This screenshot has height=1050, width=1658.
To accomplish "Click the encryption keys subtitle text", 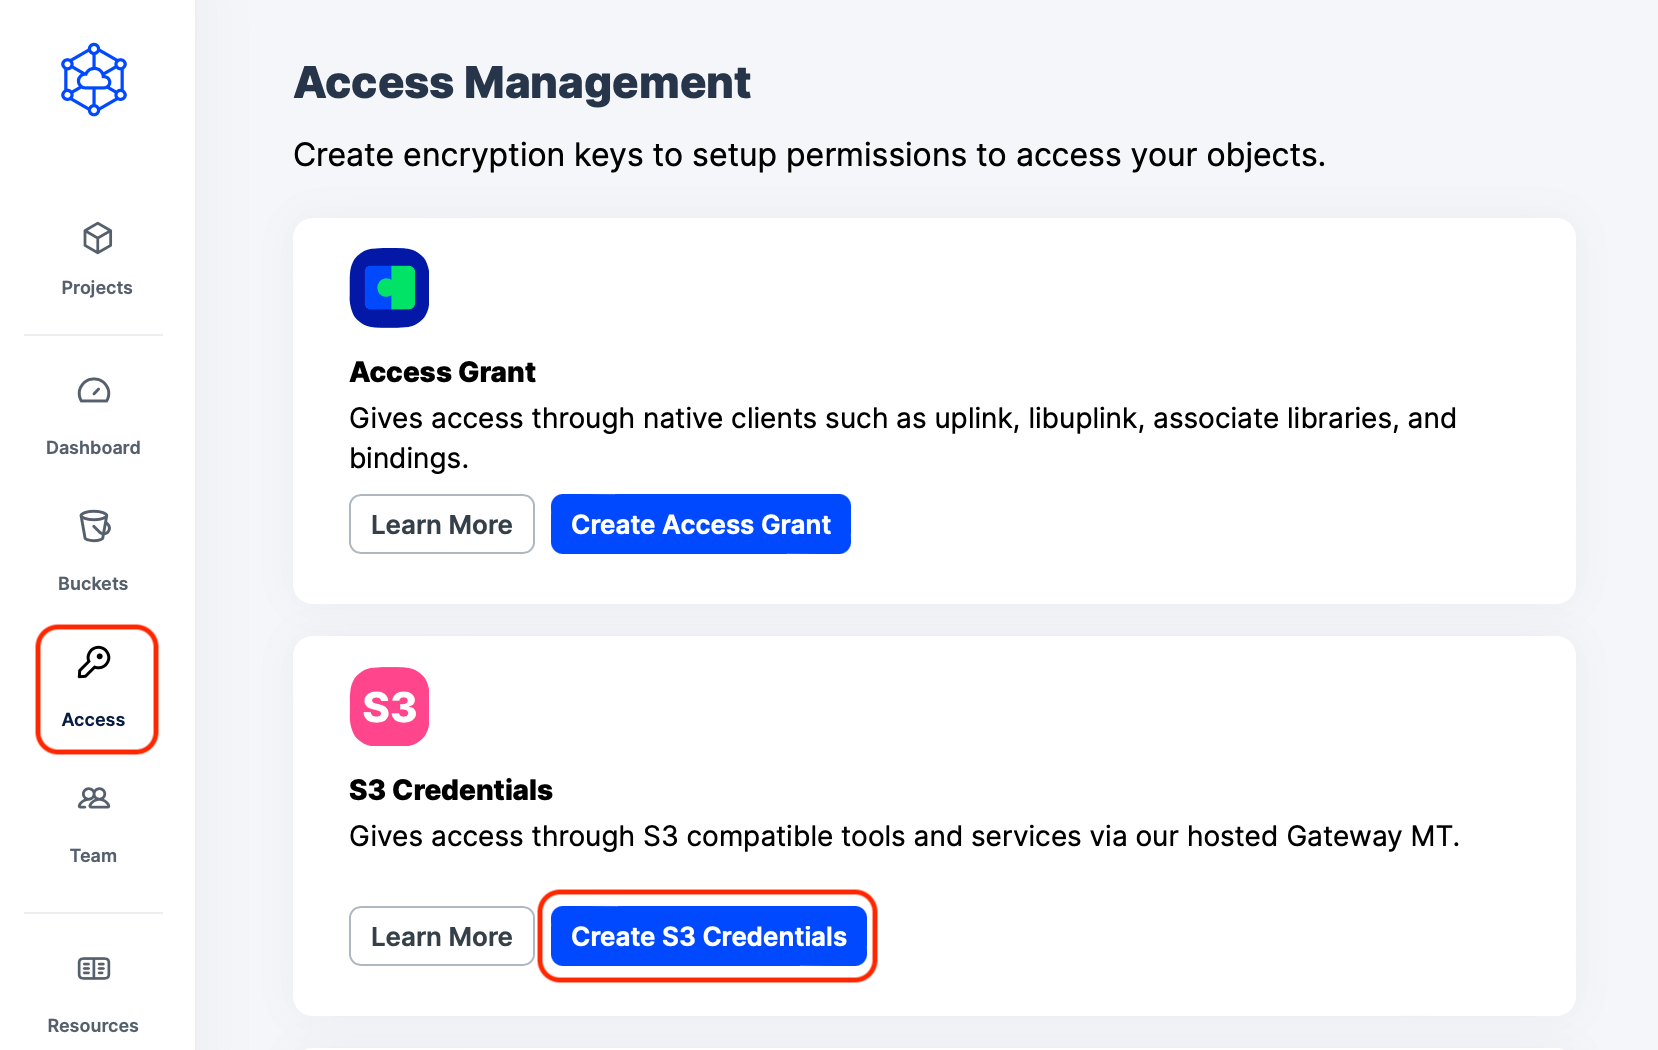I will (808, 155).
